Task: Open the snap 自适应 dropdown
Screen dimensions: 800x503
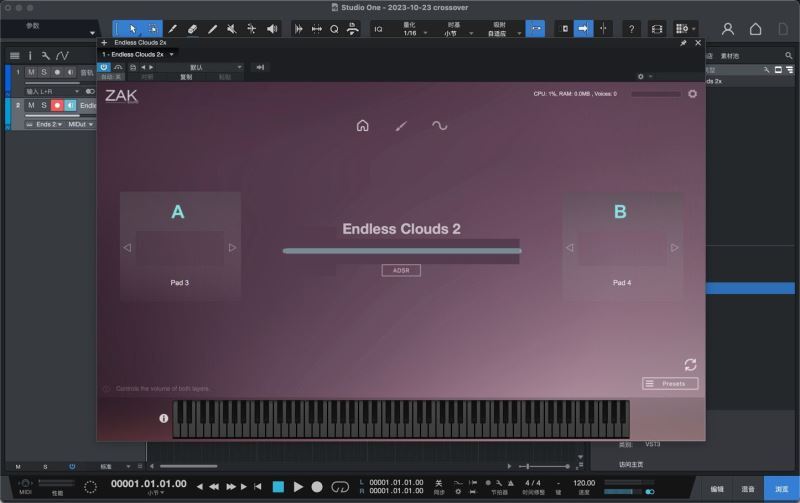Action: pyautogui.click(x=503, y=33)
